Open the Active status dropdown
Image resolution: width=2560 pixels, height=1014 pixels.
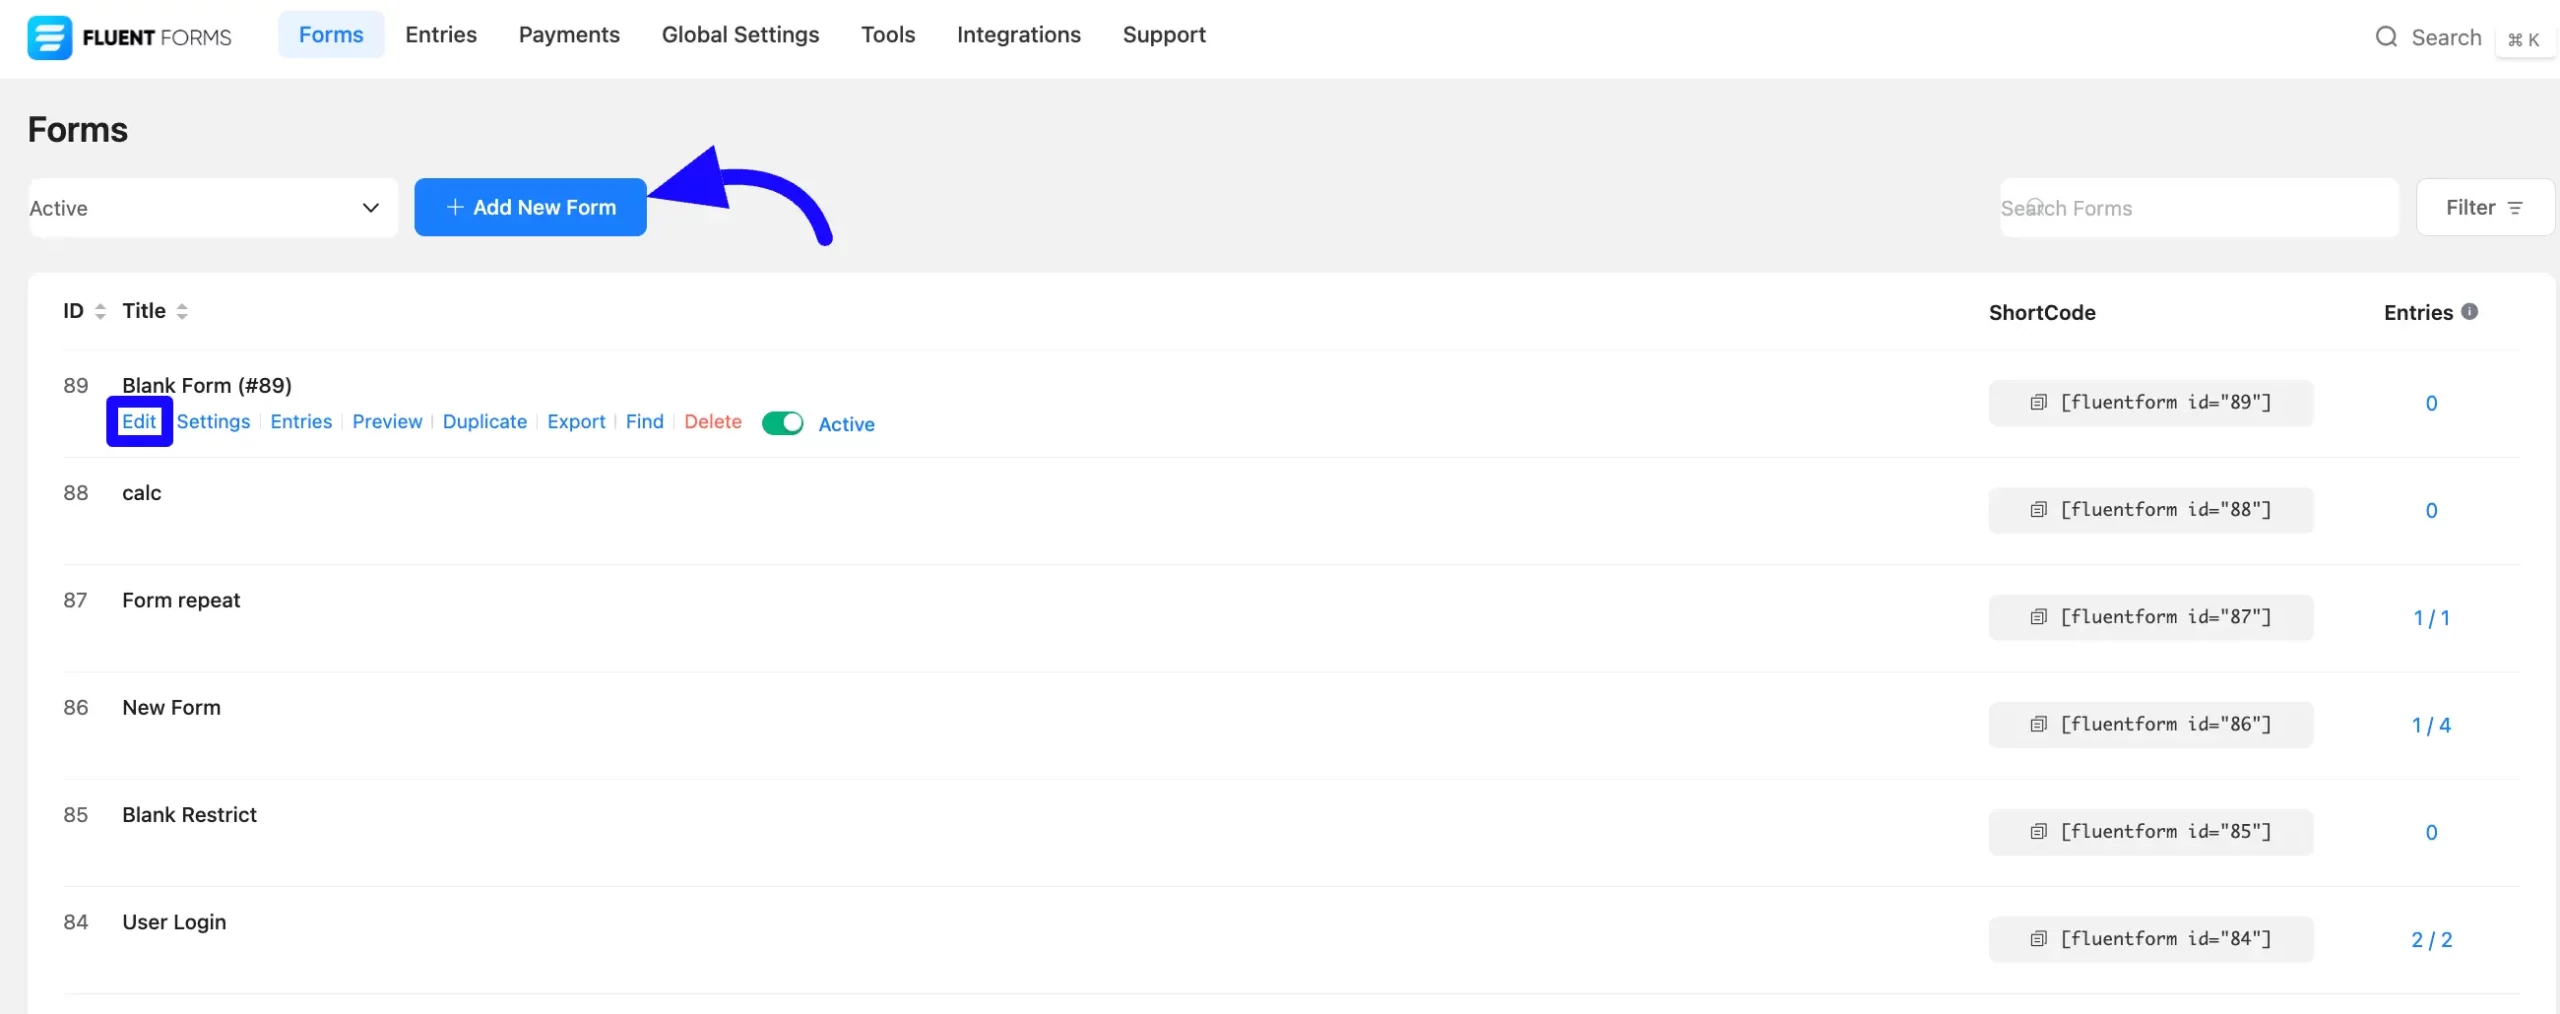click(213, 207)
